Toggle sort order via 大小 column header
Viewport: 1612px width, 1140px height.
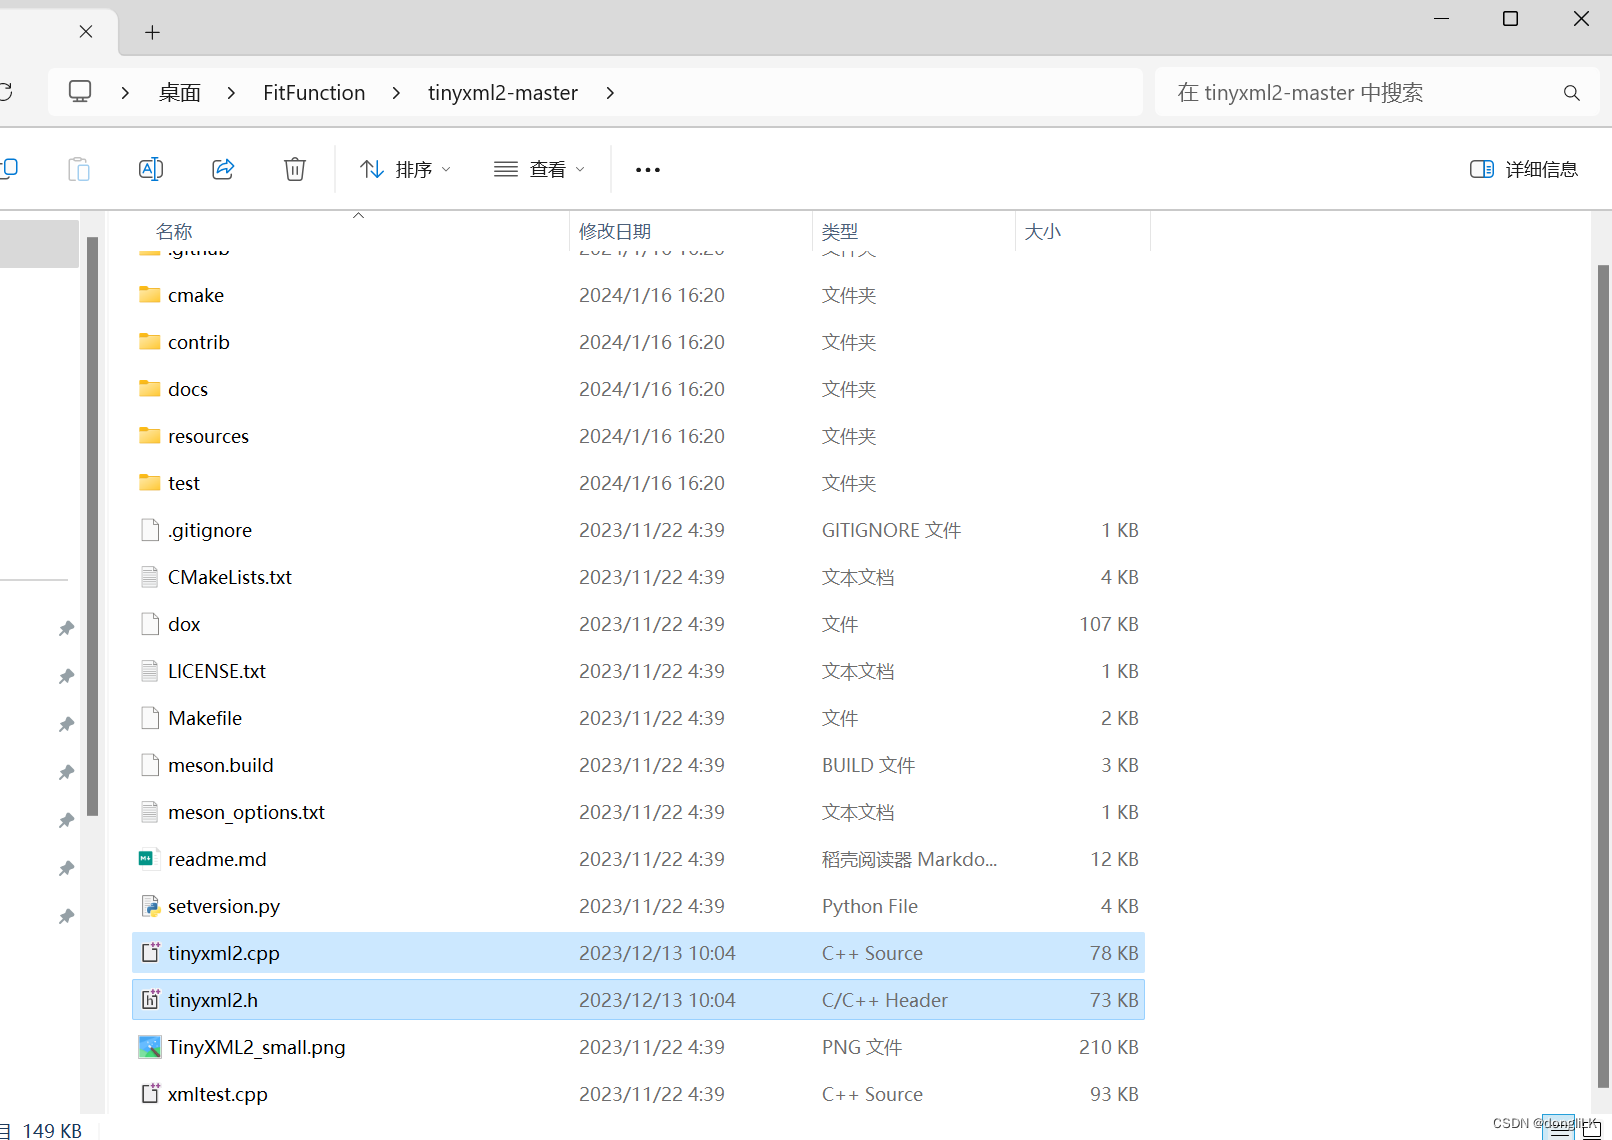click(x=1043, y=231)
